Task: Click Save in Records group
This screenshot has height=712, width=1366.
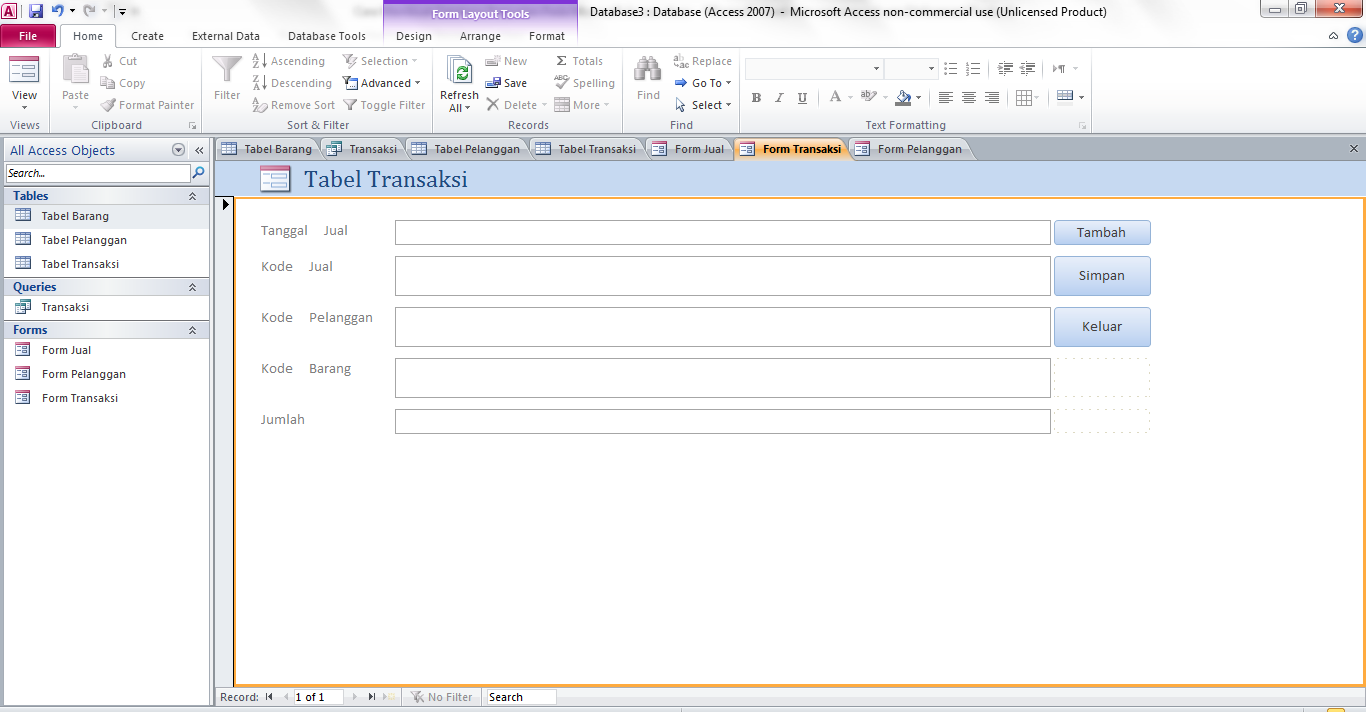Action: 506,83
